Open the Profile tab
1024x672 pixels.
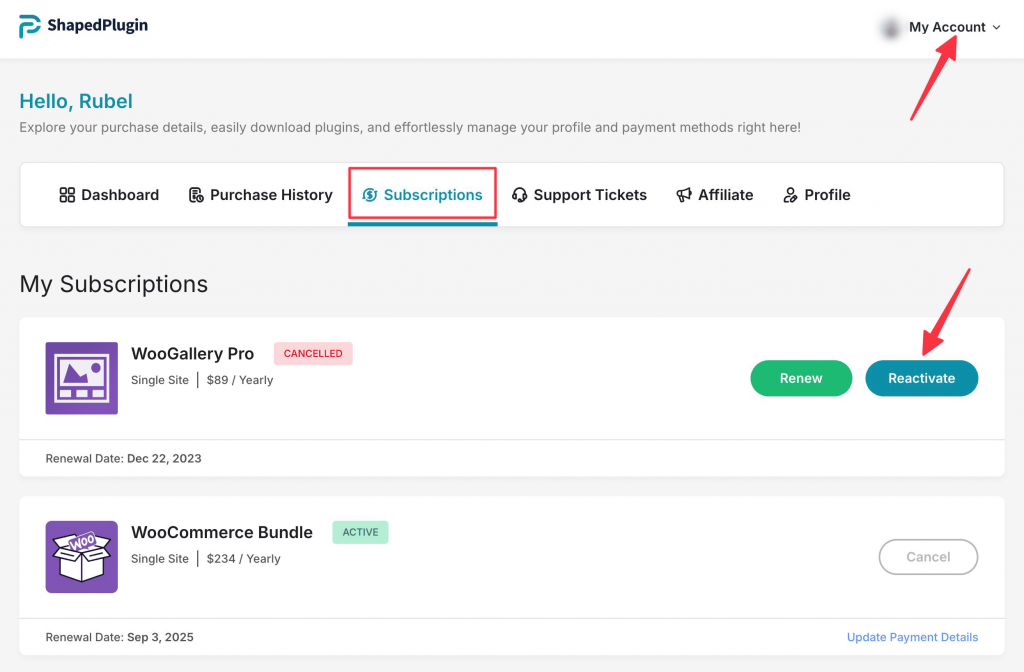[816, 195]
